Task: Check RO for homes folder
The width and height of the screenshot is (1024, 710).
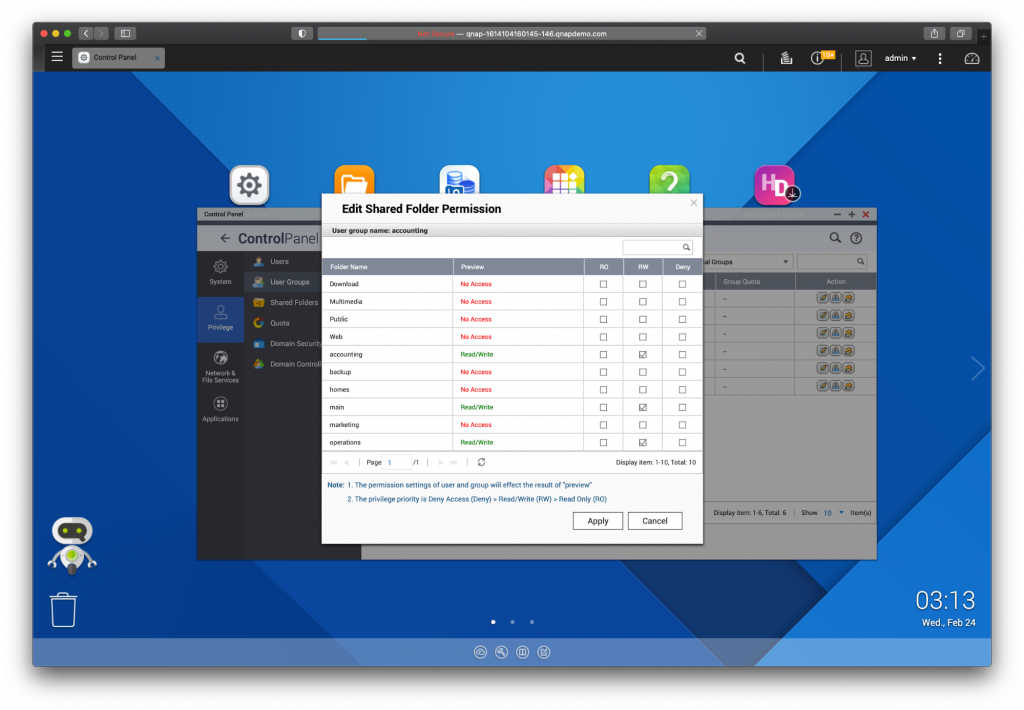Action: tap(603, 390)
